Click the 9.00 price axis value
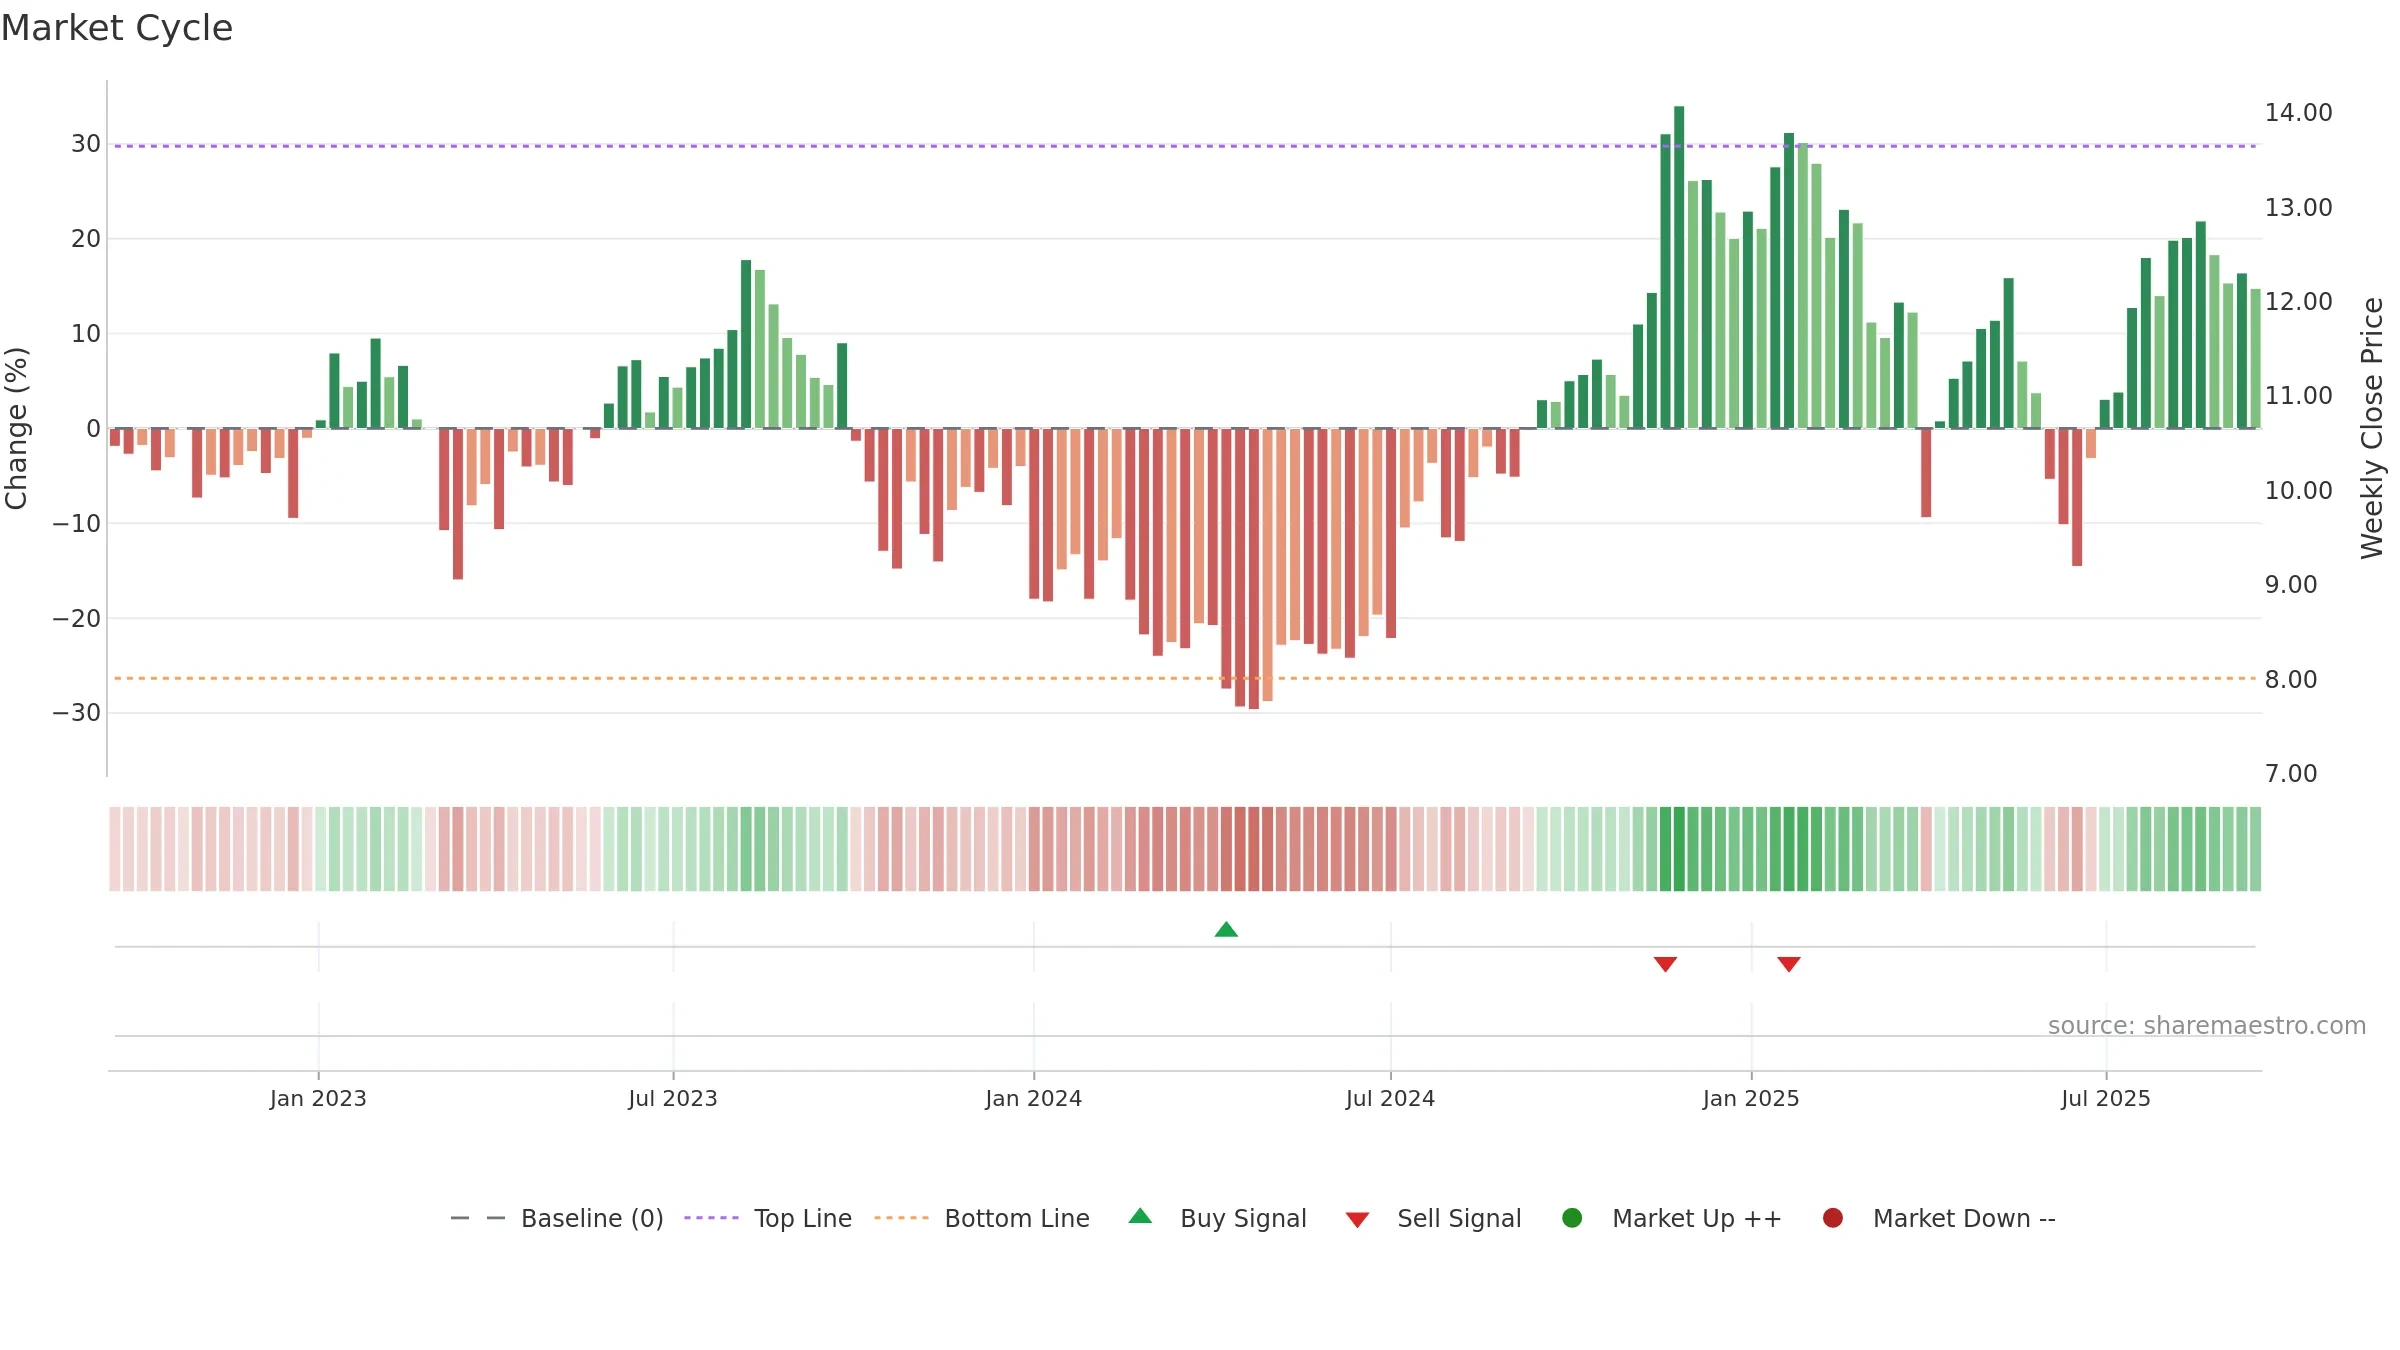Screen dimensions: 2400x1350 tap(2291, 585)
